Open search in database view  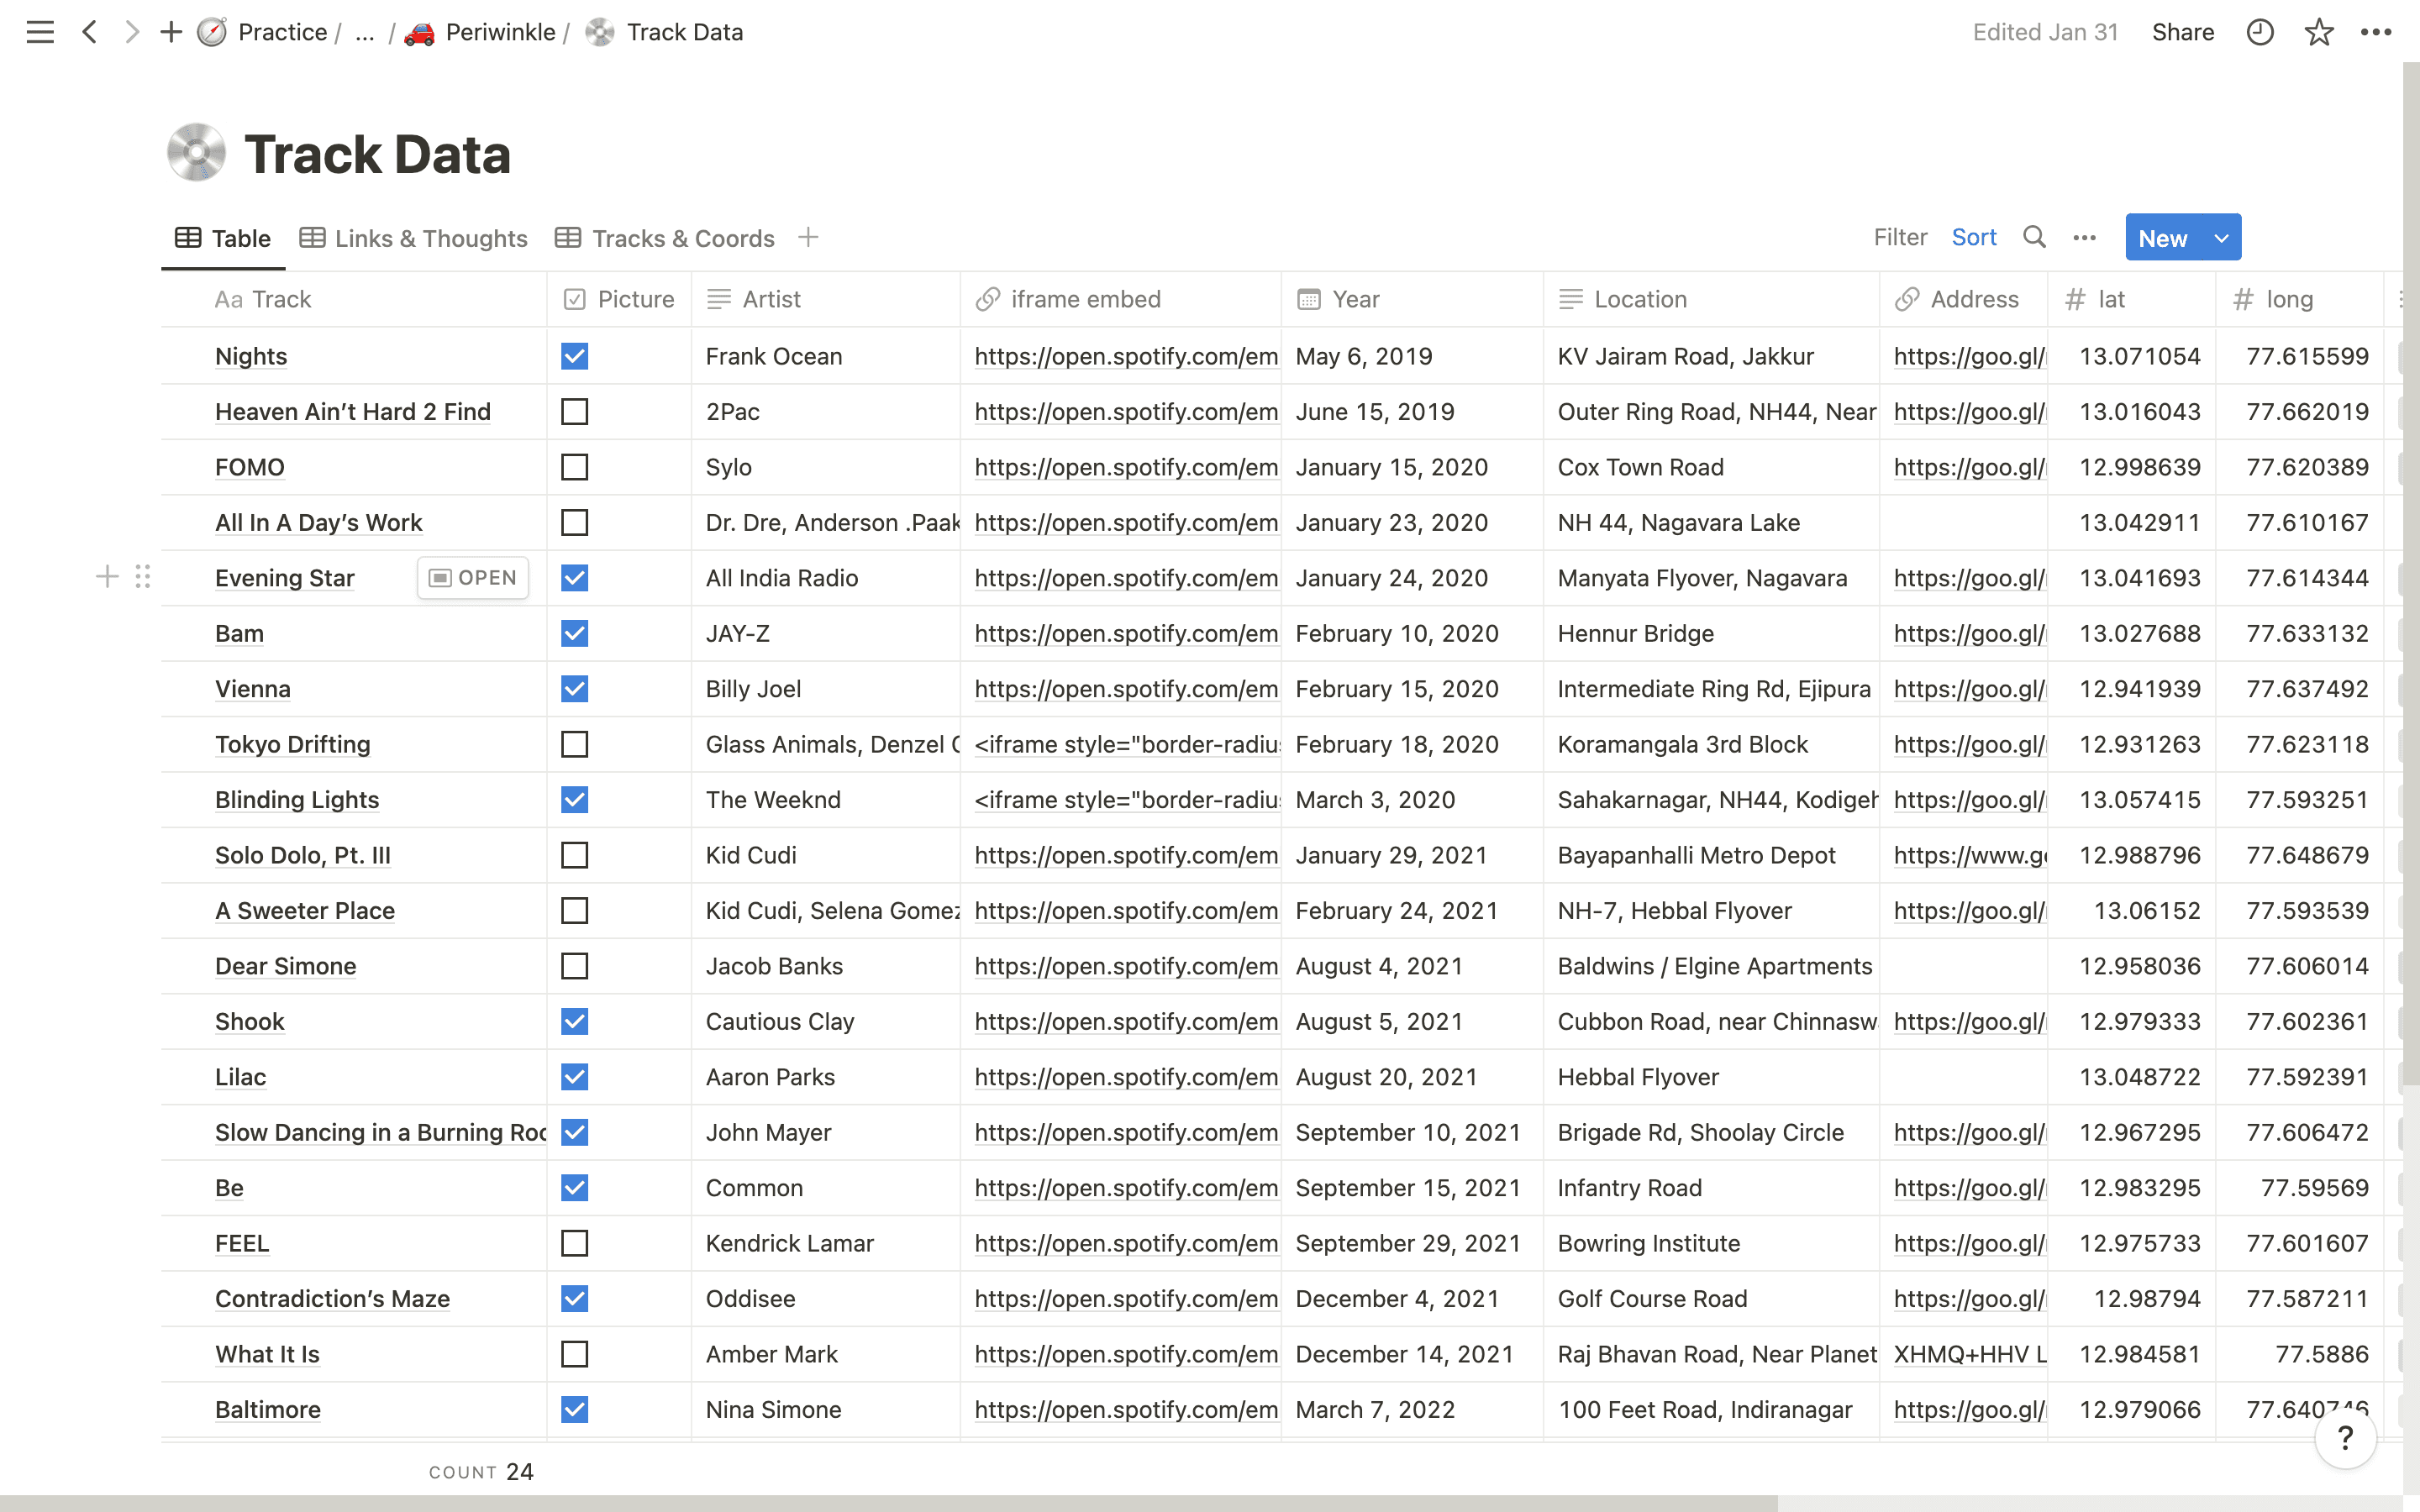pos(2034,237)
